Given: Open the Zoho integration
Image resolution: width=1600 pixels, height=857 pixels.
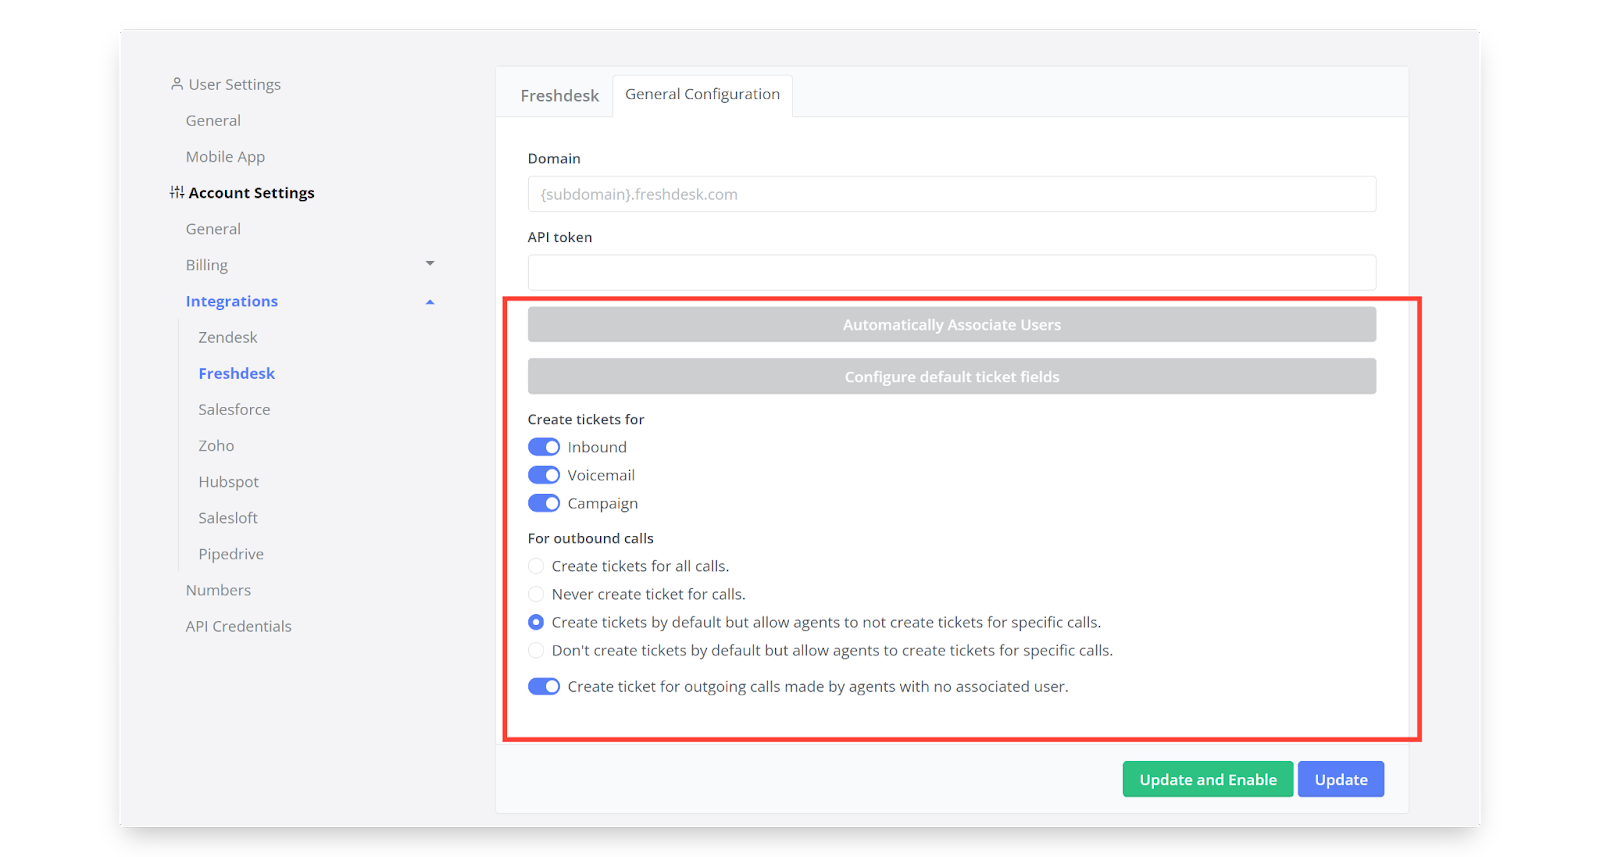Looking at the screenshot, I should pyautogui.click(x=216, y=445).
